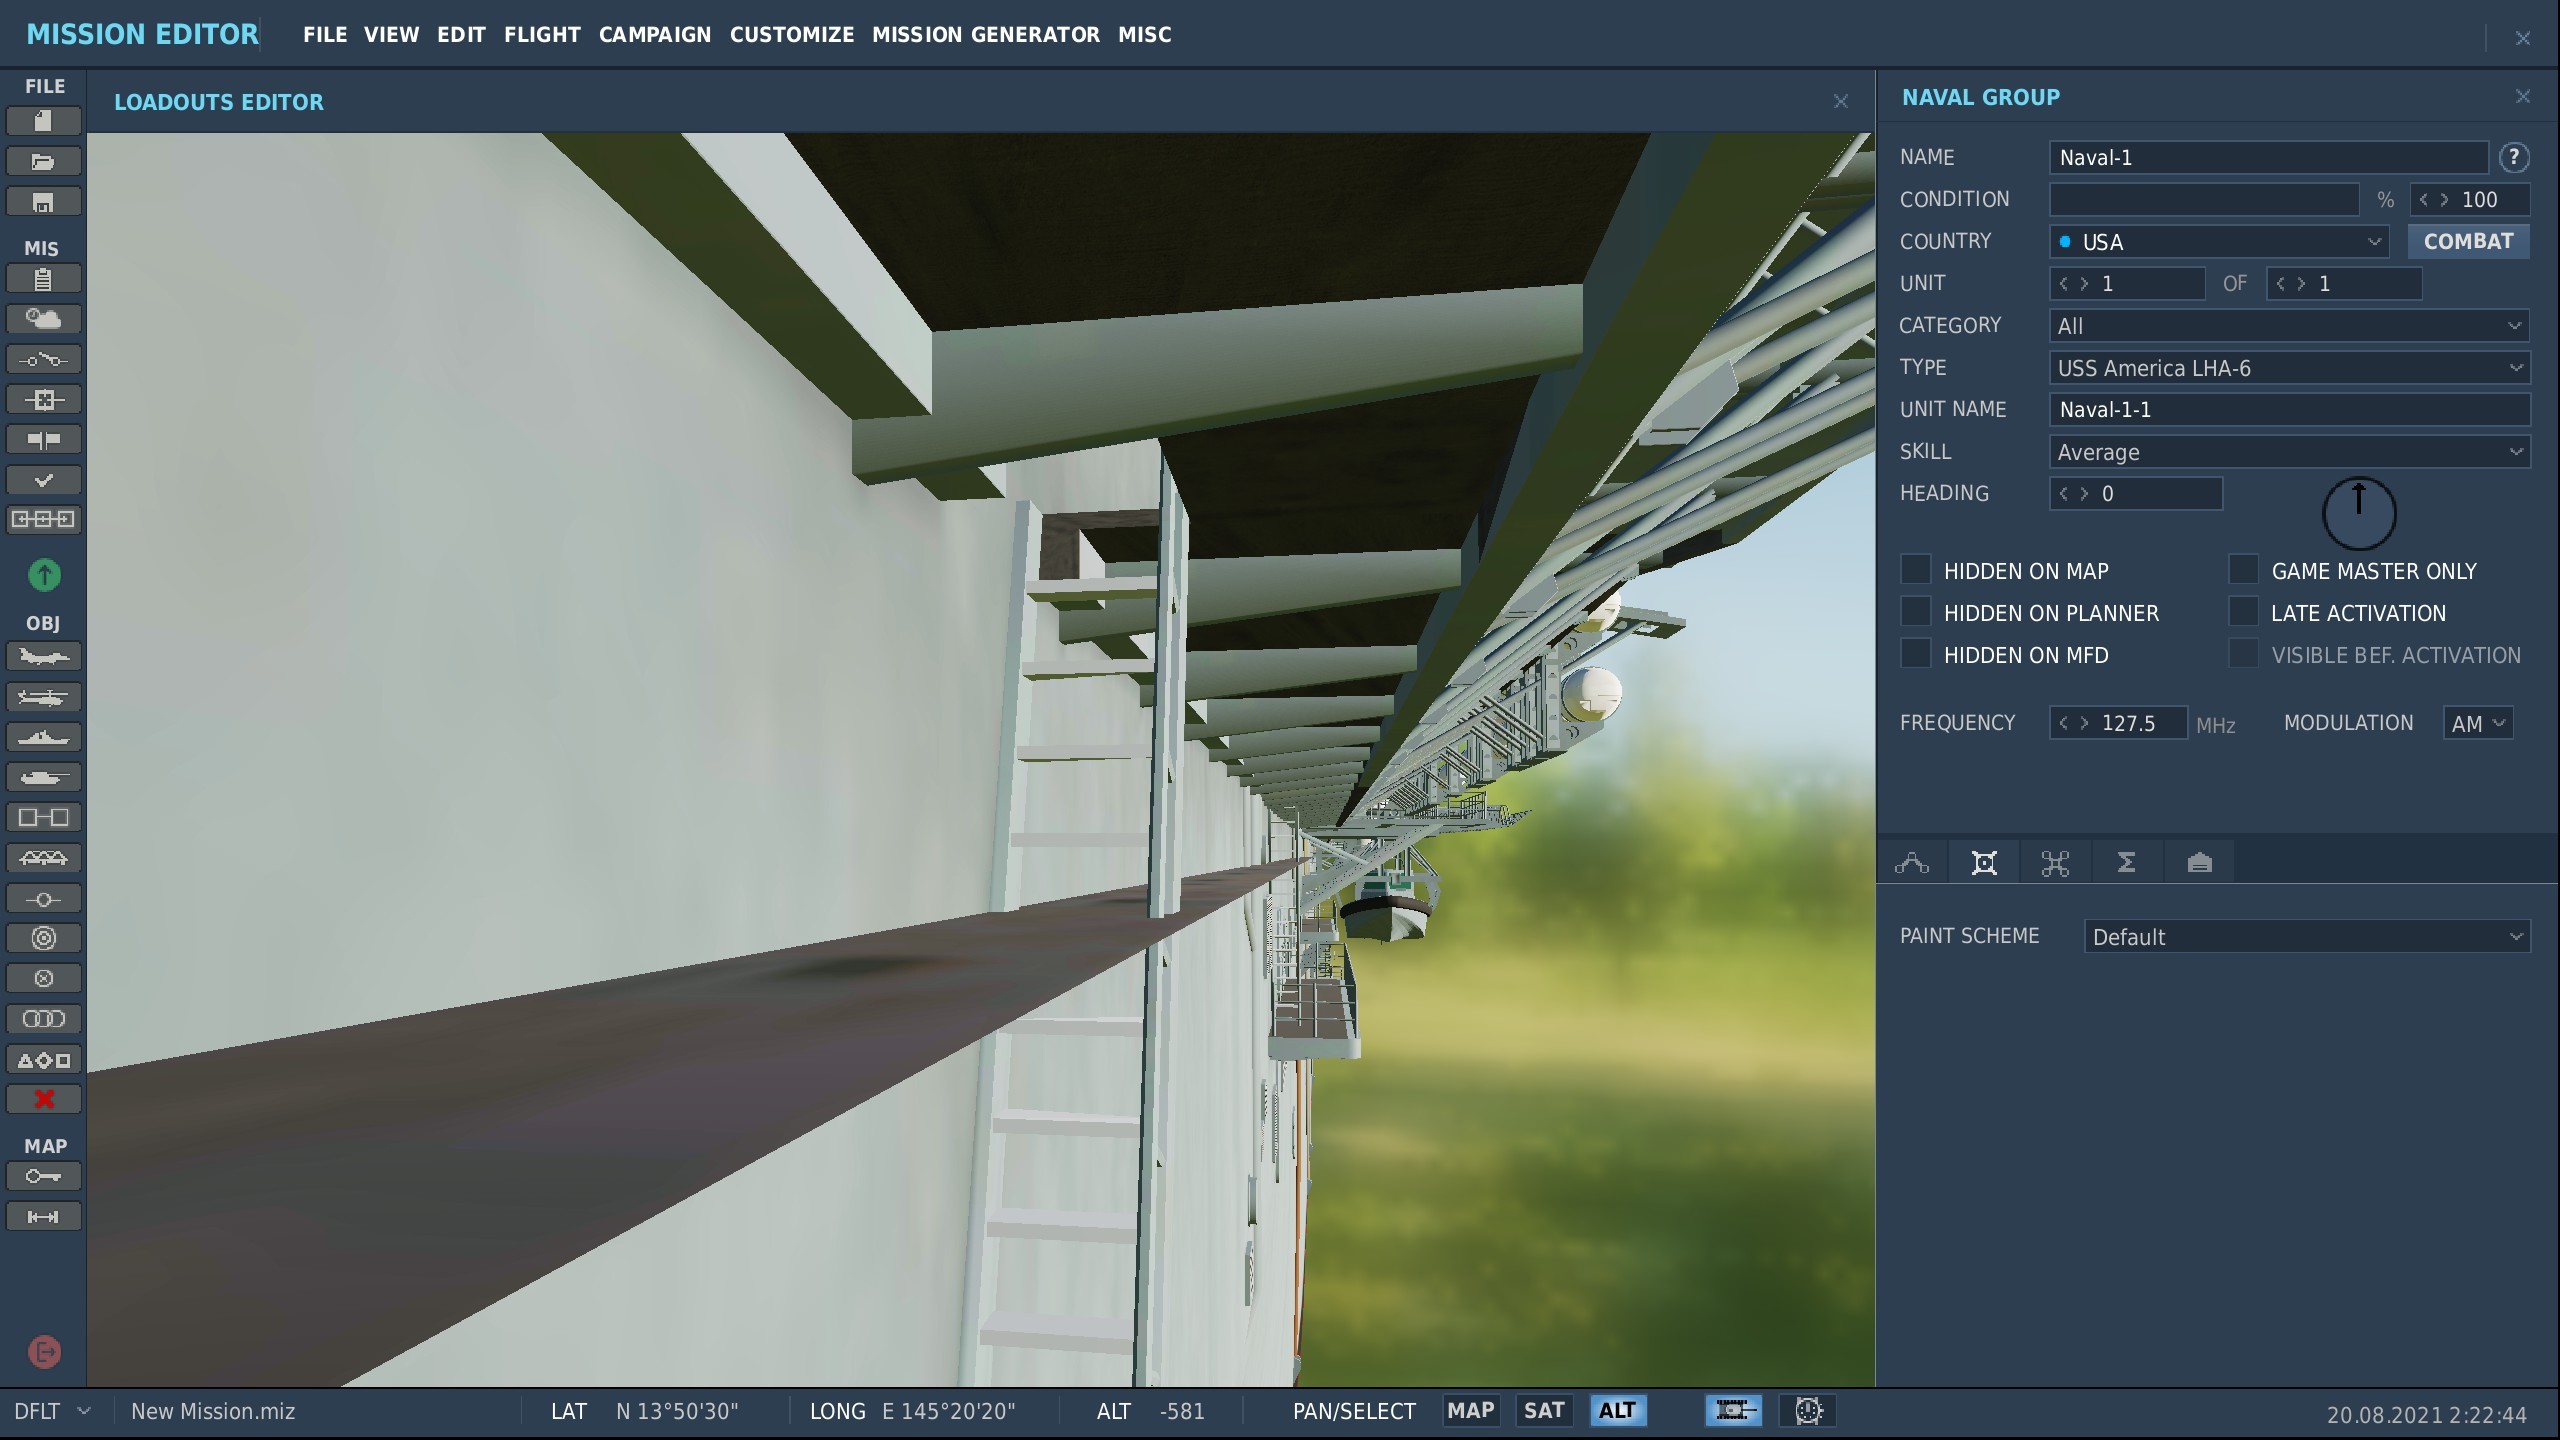Enable the Hidden on Map checkbox
The width and height of the screenshot is (2560, 1440).
pos(1915,570)
